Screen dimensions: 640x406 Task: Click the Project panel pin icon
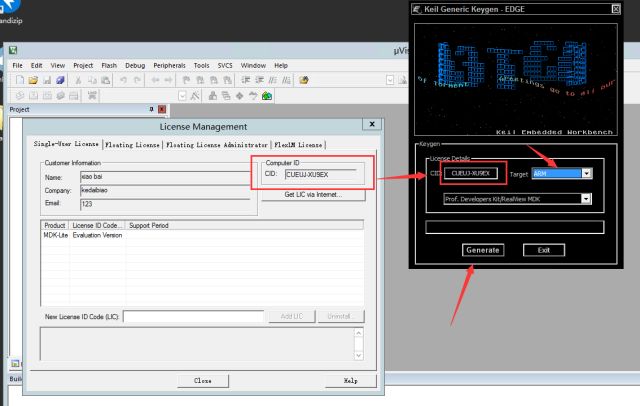[x=151, y=109]
